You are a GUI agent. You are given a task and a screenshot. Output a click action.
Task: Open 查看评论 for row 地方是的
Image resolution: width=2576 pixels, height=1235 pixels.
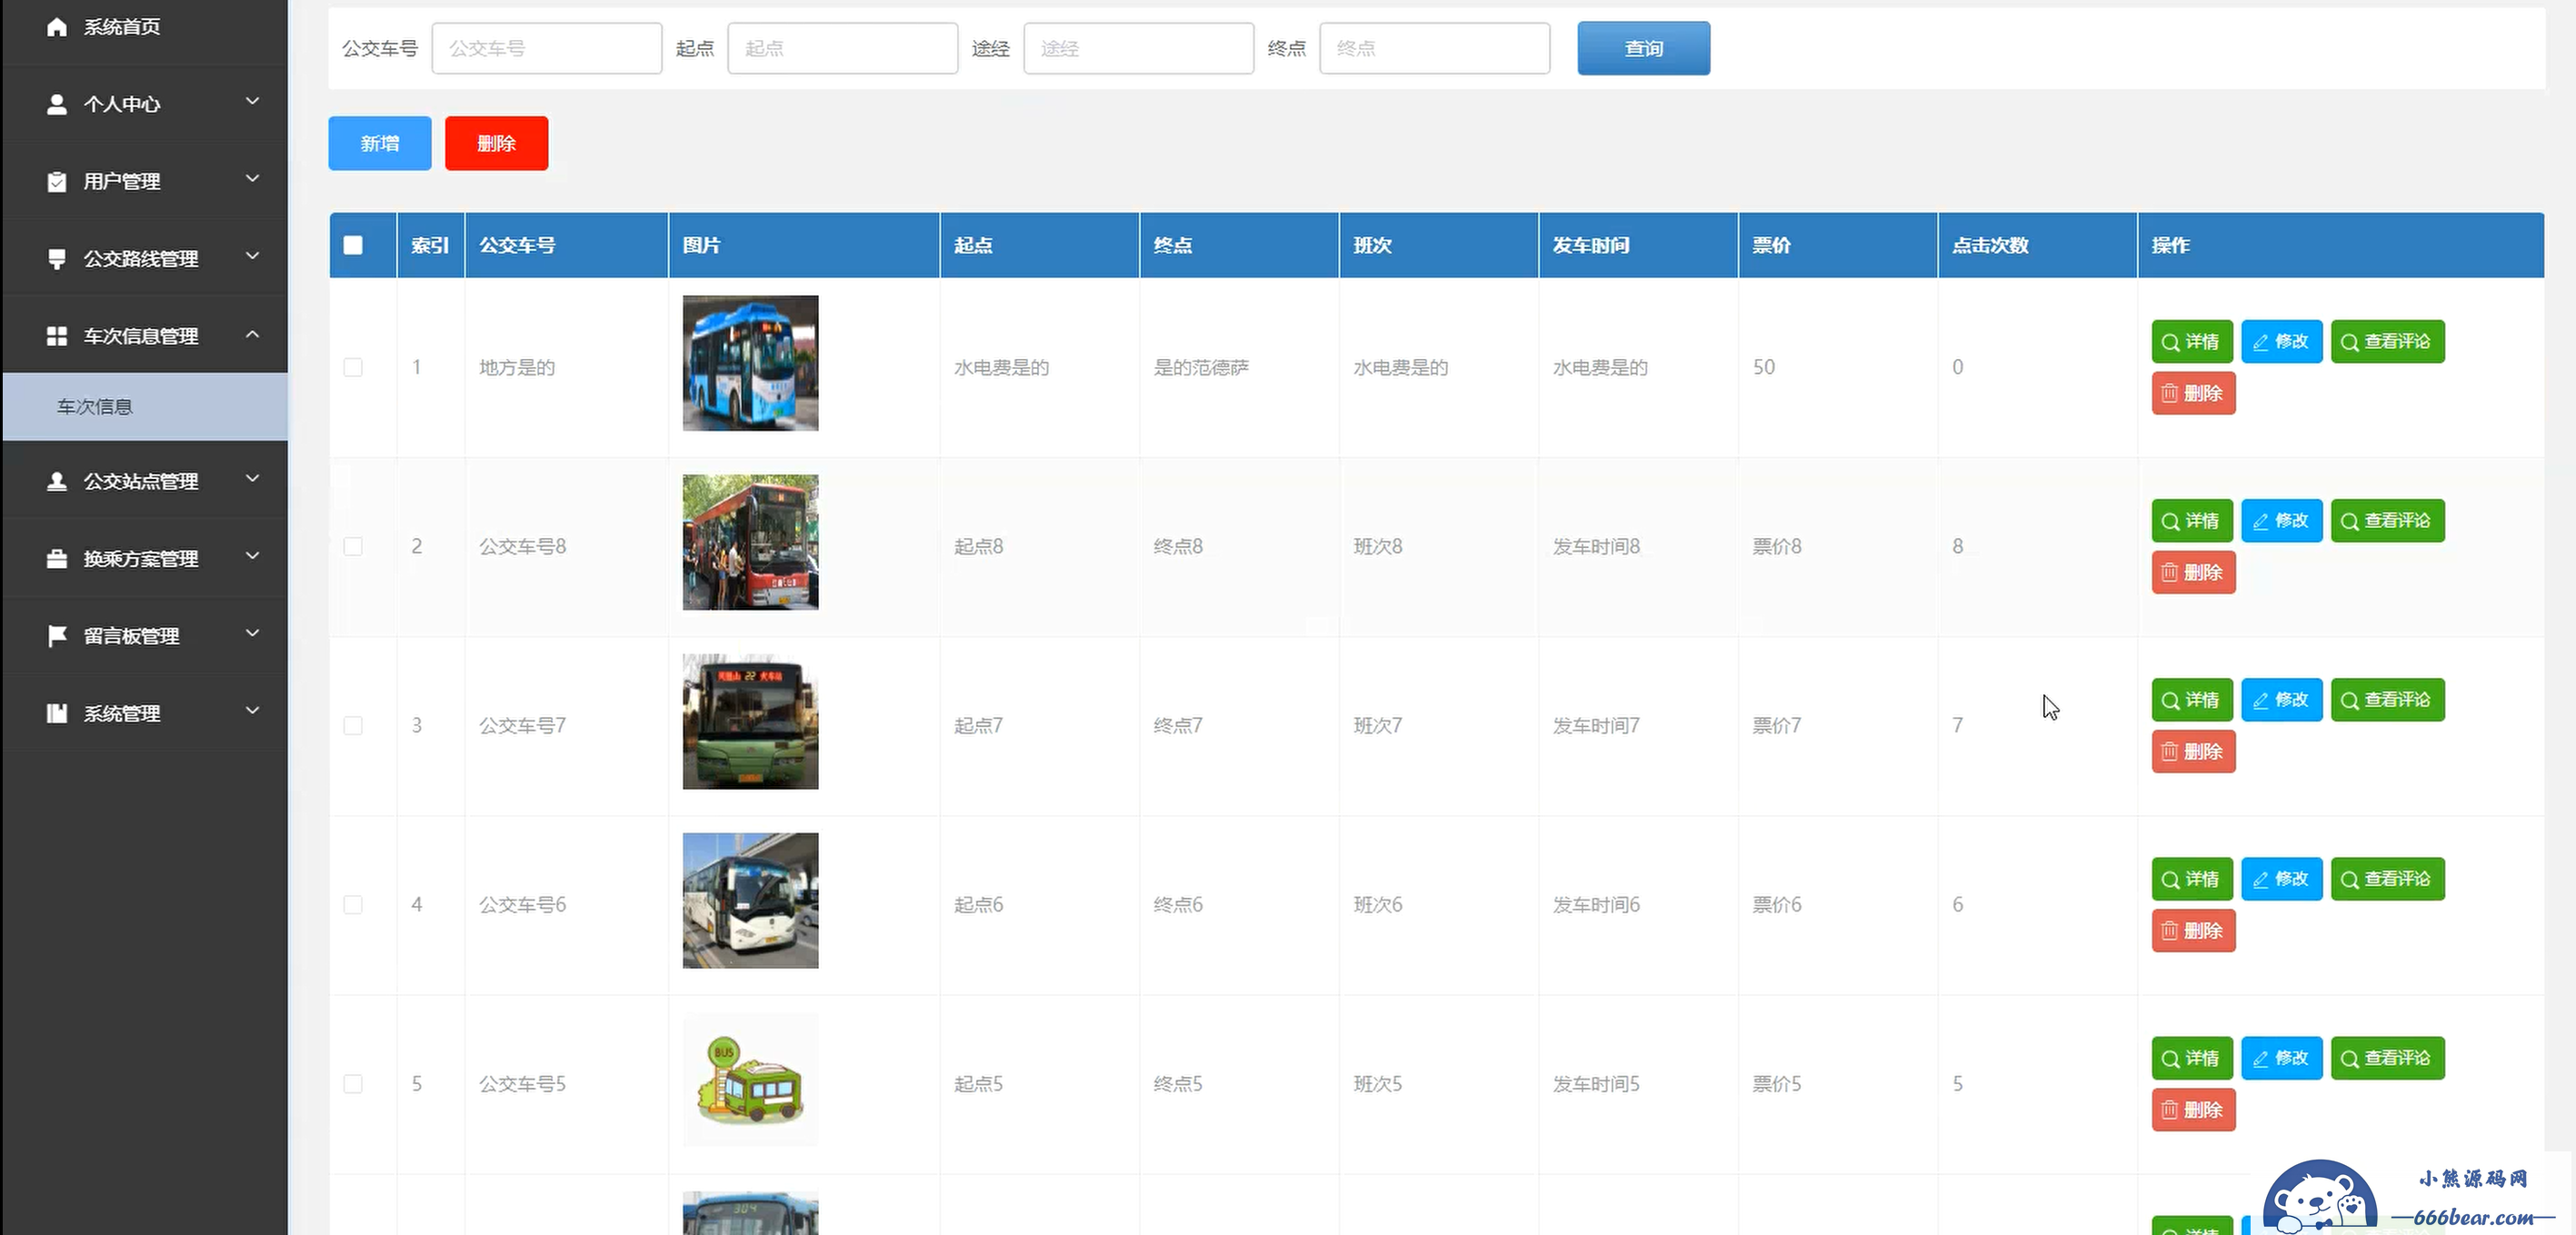2387,342
